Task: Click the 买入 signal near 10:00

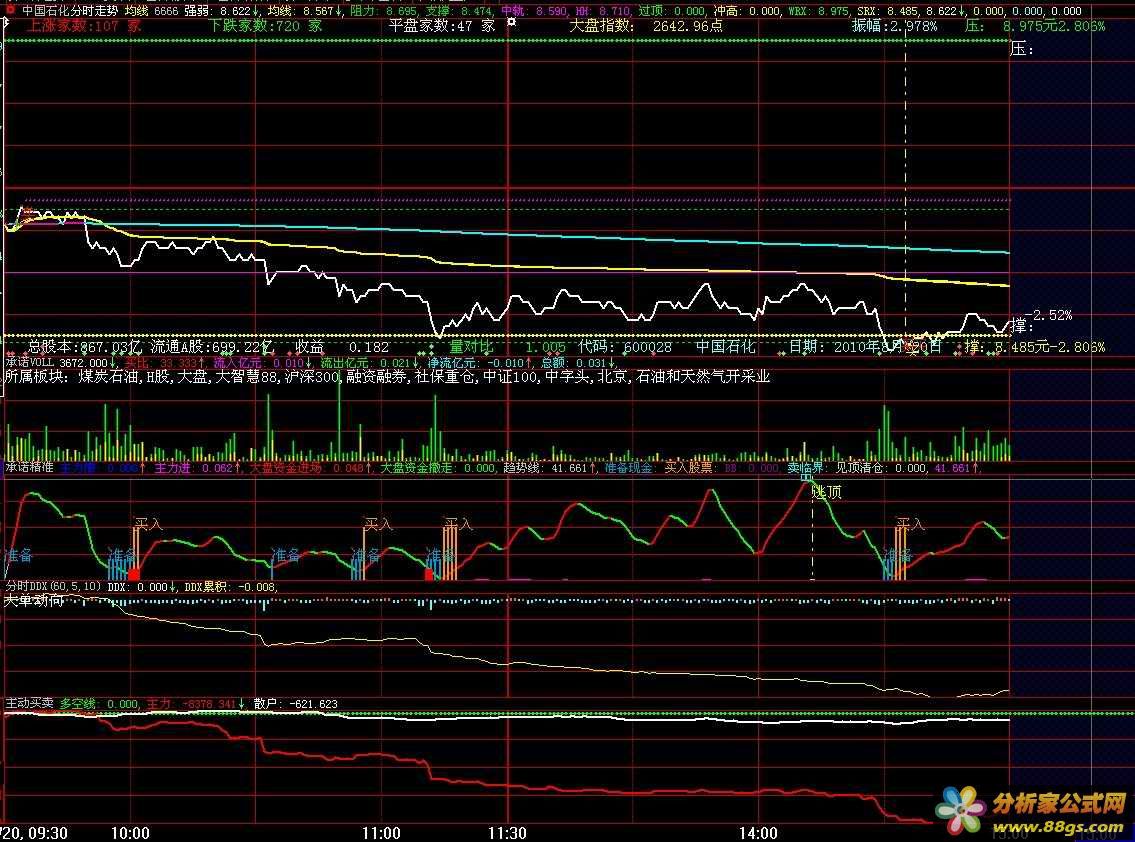Action: [x=148, y=523]
